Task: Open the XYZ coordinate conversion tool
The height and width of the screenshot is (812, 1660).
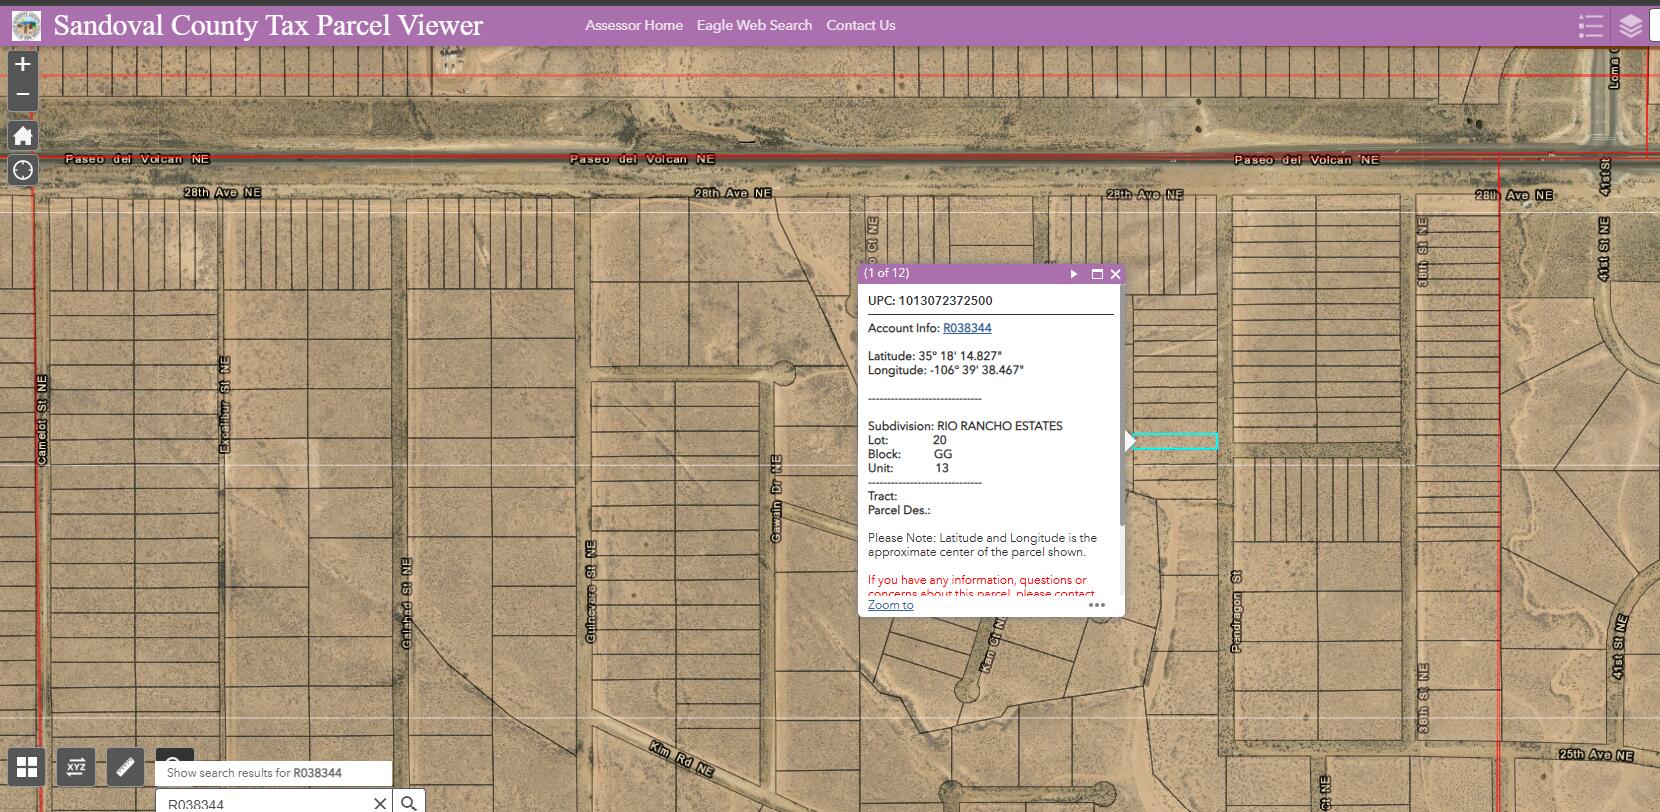Action: tap(76, 767)
